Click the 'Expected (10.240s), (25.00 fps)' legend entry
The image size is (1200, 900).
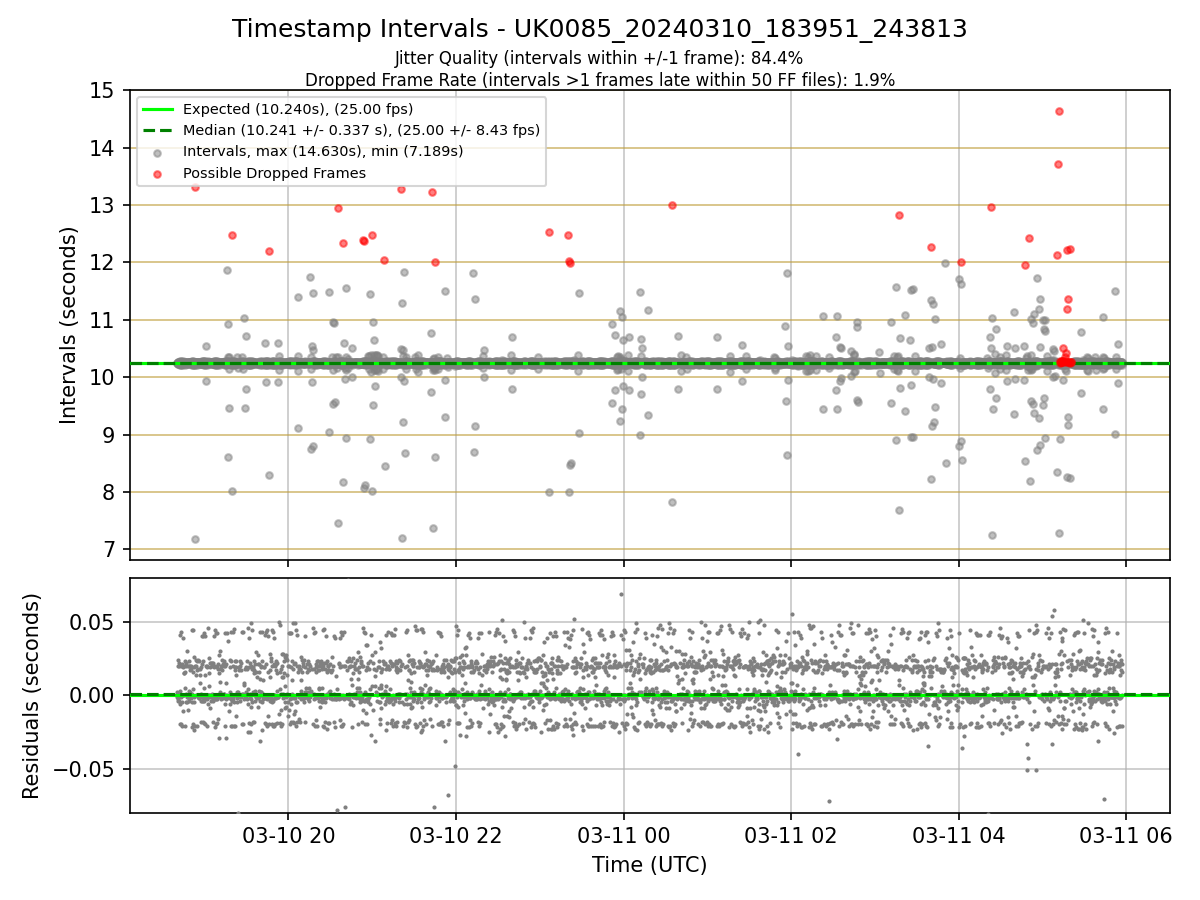298,109
